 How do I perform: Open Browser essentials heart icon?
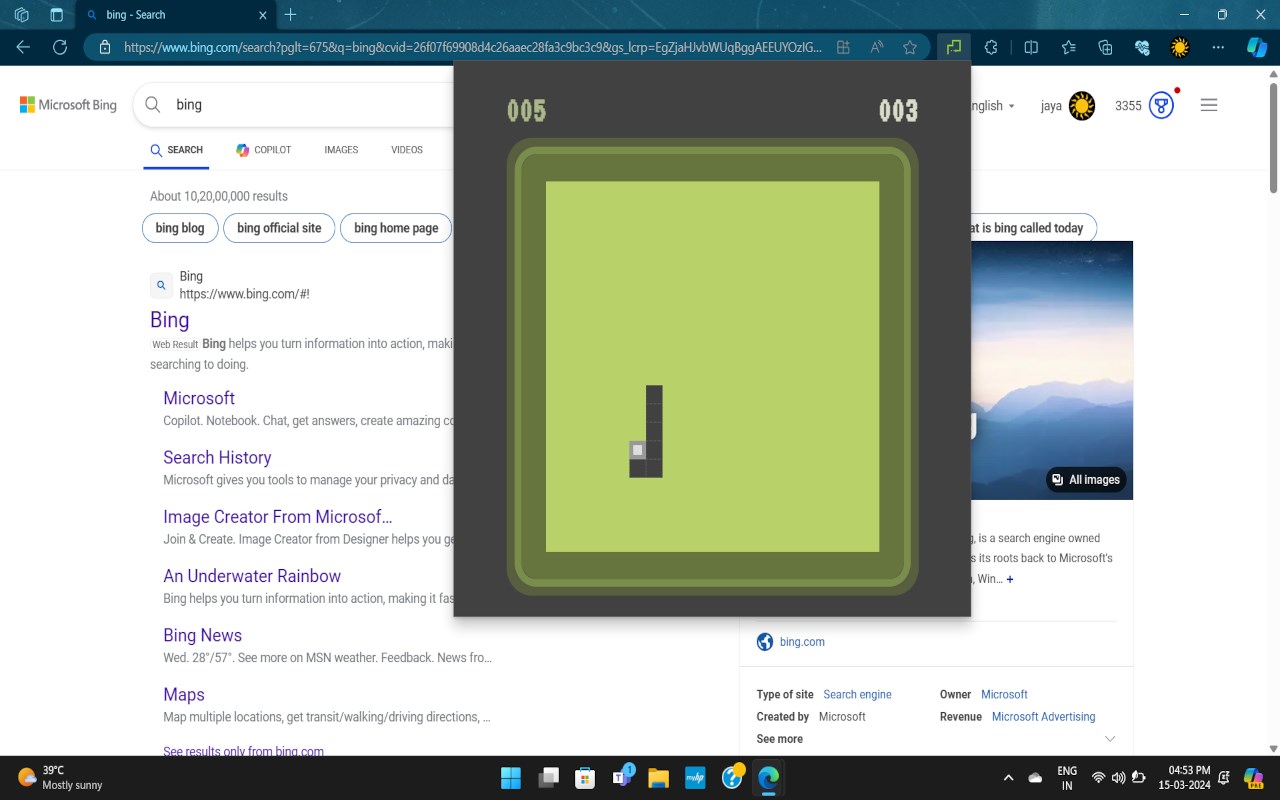tap(1142, 47)
